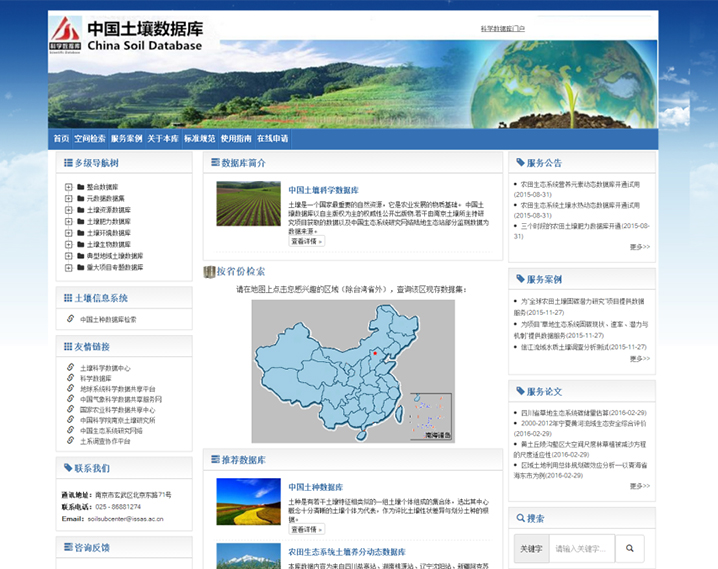Screen dimensions: 718x569
Task: Open the 空间检索 navigation item
Action: (90, 138)
